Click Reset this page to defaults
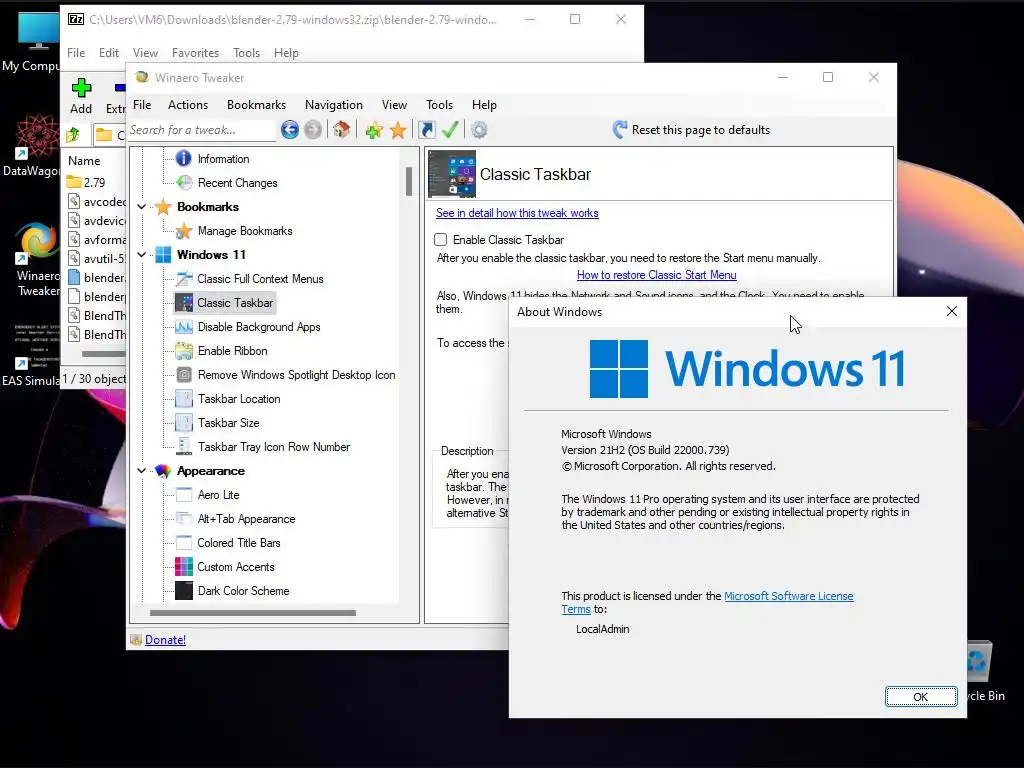Image resolution: width=1024 pixels, height=768 pixels. click(x=701, y=130)
